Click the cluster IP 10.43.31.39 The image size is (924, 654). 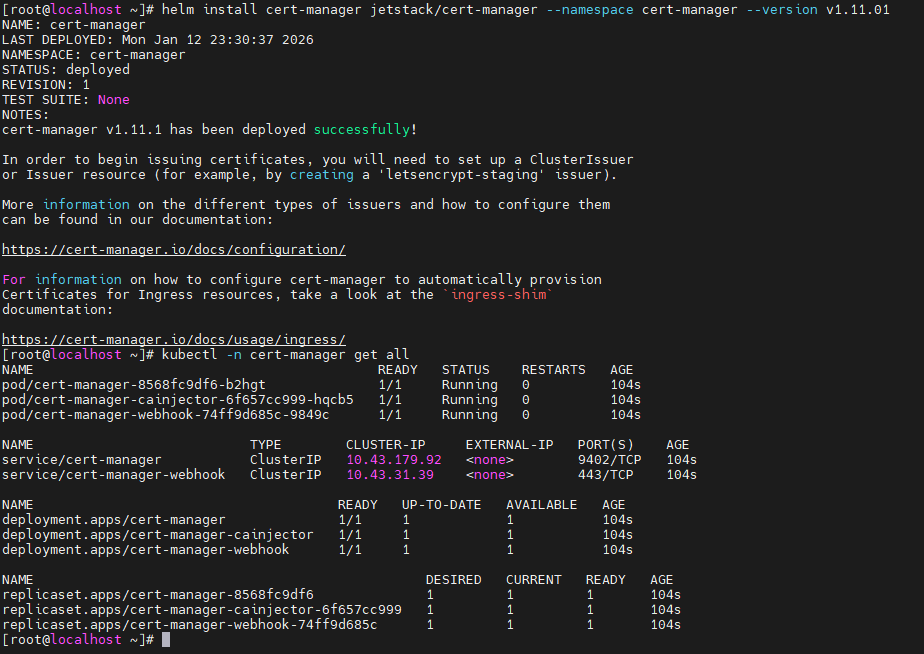(389, 474)
